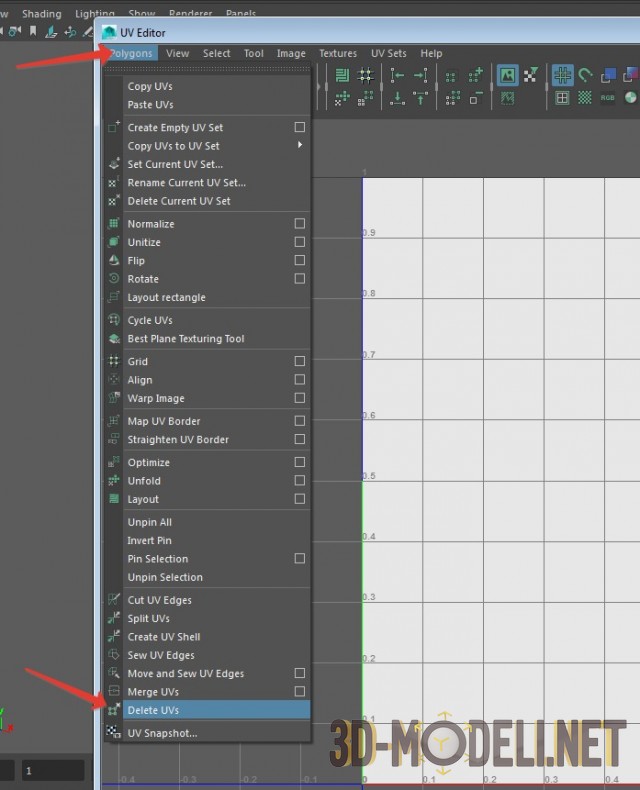Viewport: 640px width, 790px height.
Task: Click the Align UVs right arrow icon
Action: tap(420, 76)
